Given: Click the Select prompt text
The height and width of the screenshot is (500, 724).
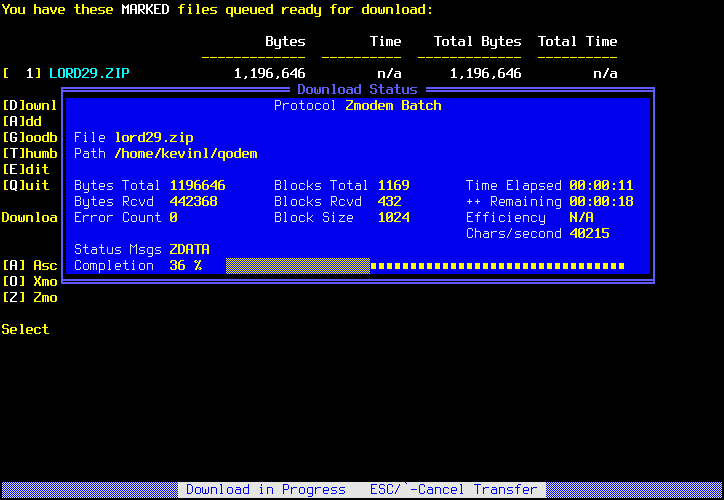Looking at the screenshot, I should (25, 329).
